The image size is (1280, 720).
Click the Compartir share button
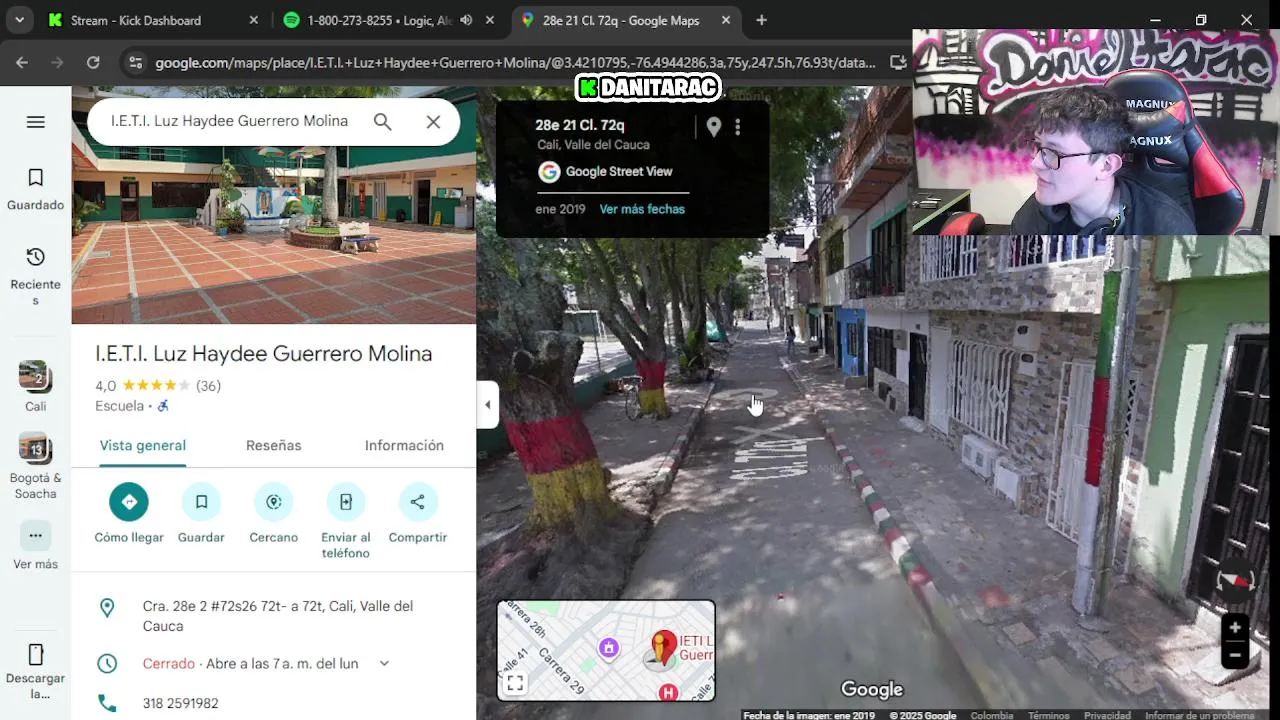(x=418, y=502)
